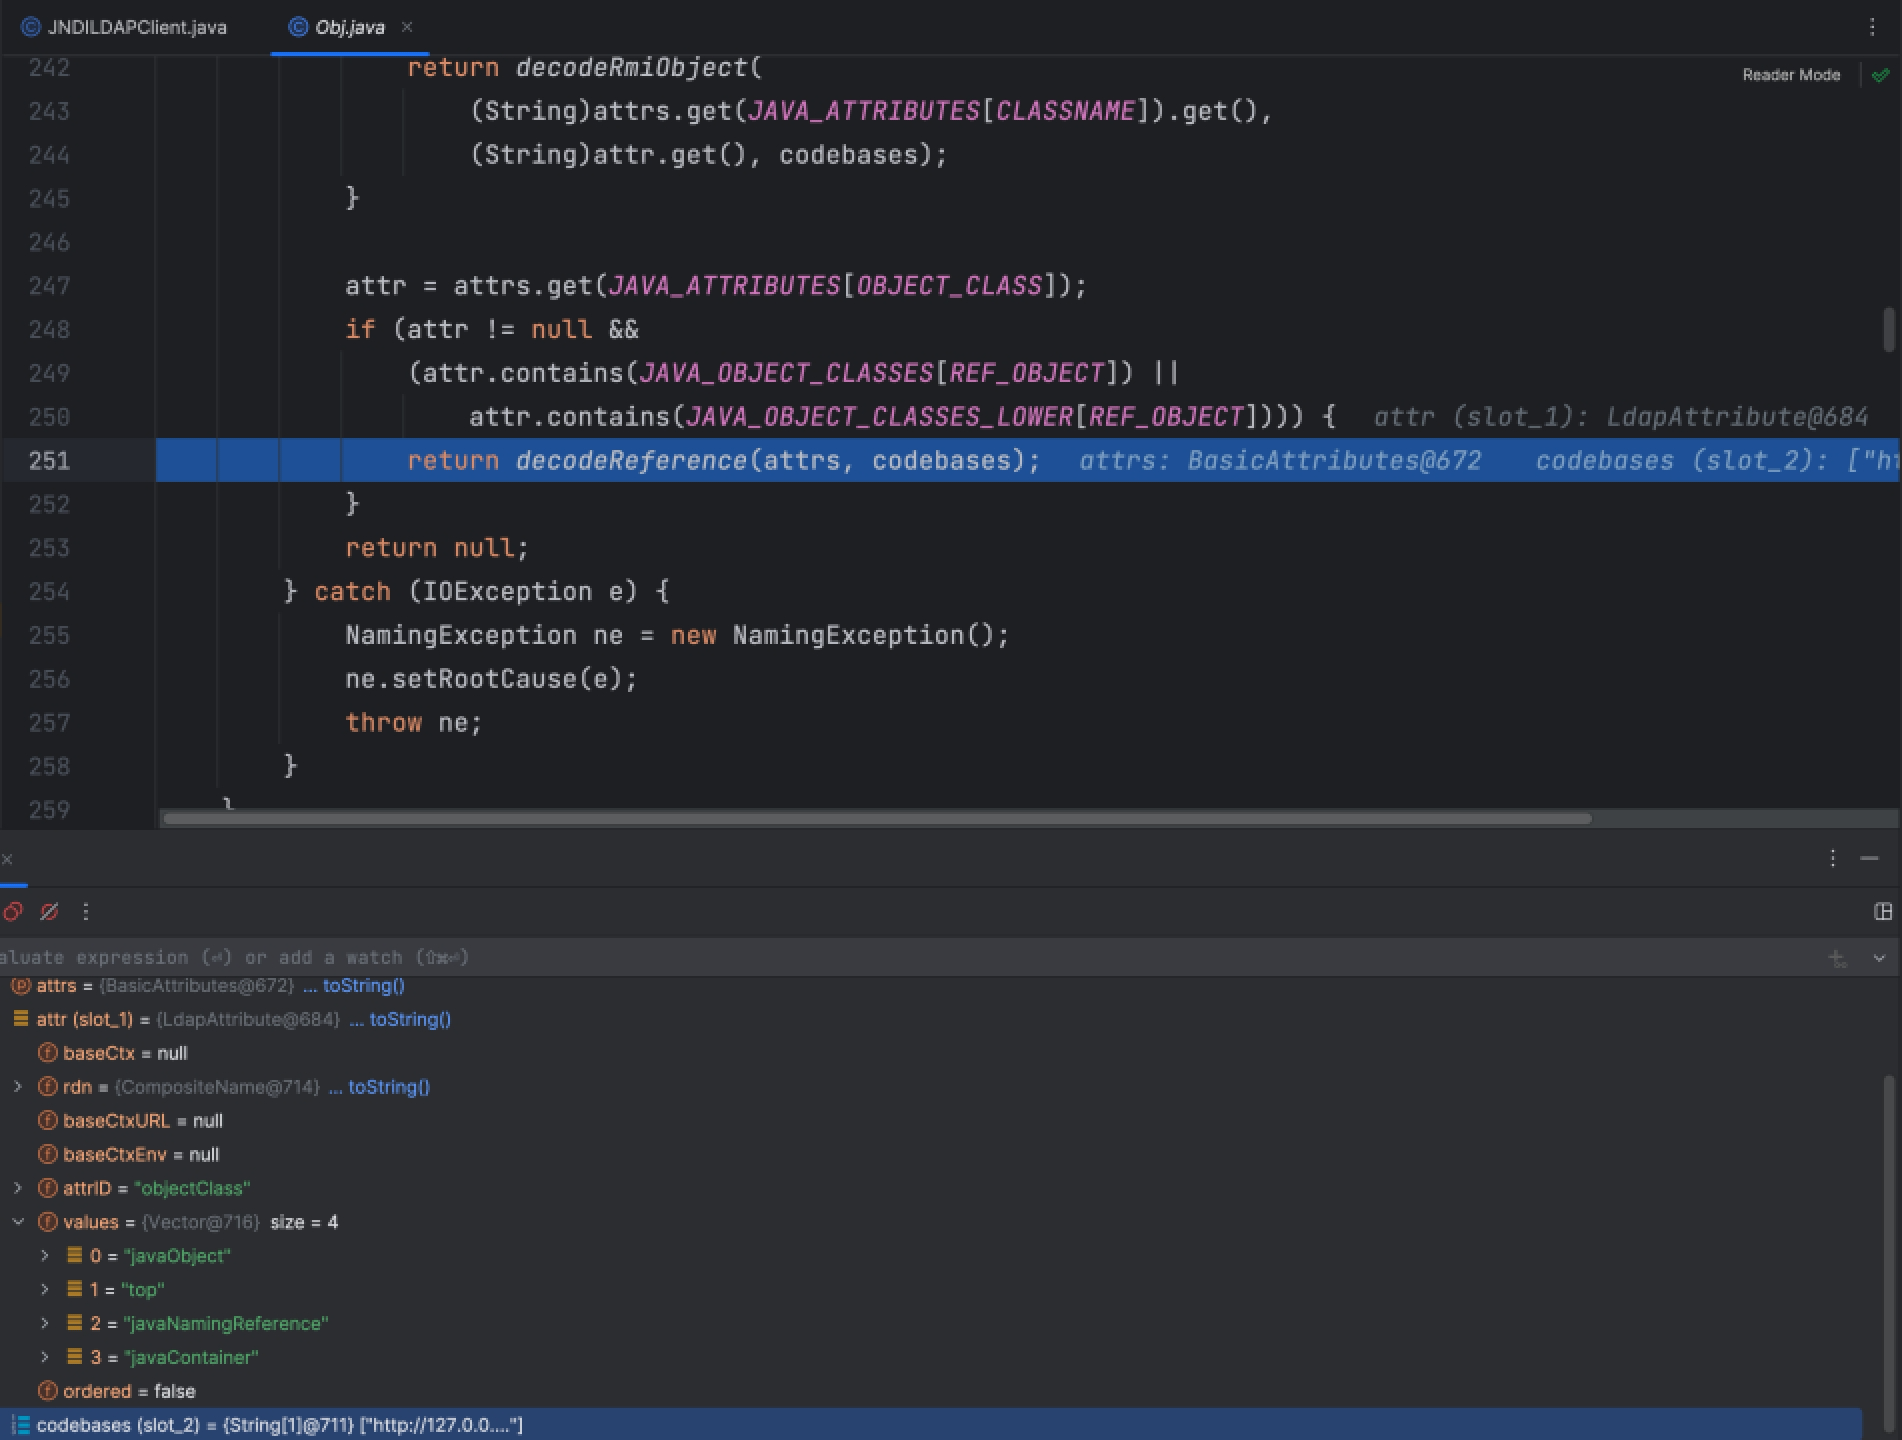1902x1440 pixels.
Task: Click the add to watches plus icon
Action: point(1837,958)
